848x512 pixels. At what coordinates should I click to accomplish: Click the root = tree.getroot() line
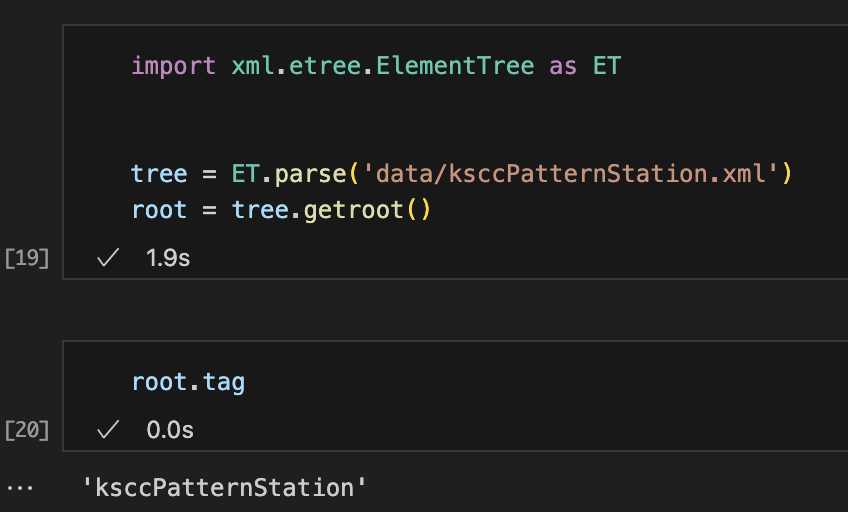(x=281, y=210)
